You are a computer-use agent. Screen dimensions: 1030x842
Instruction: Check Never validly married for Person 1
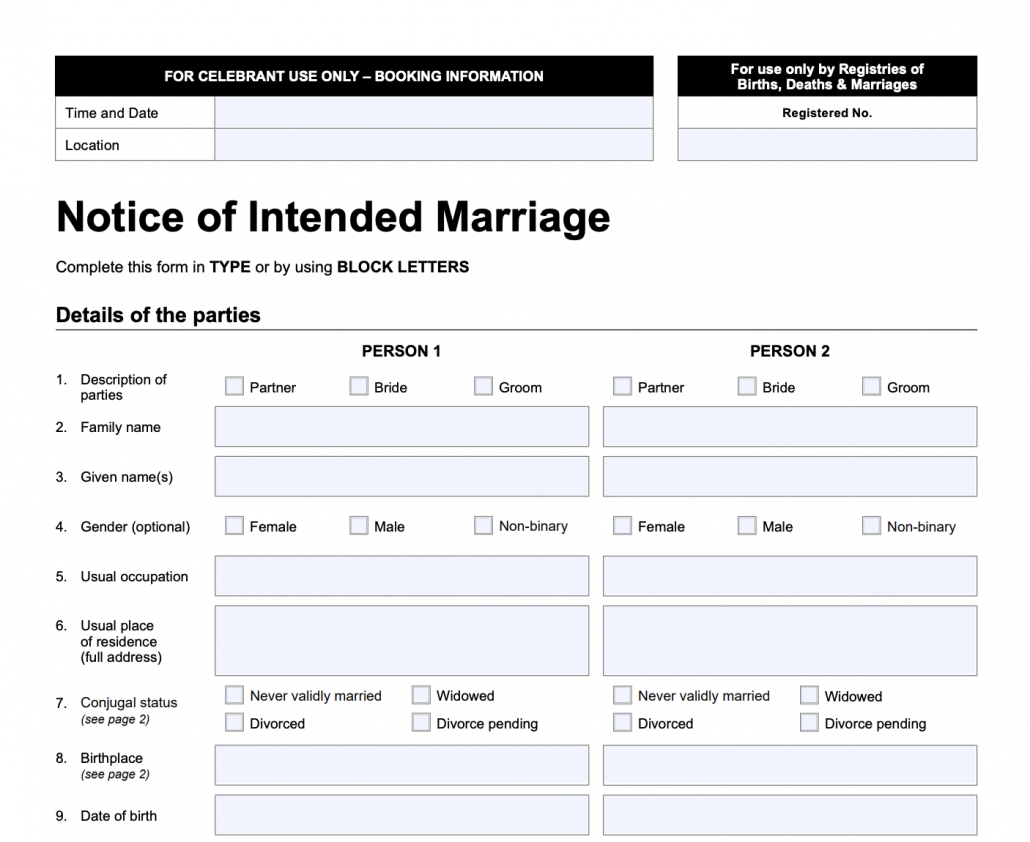(235, 695)
